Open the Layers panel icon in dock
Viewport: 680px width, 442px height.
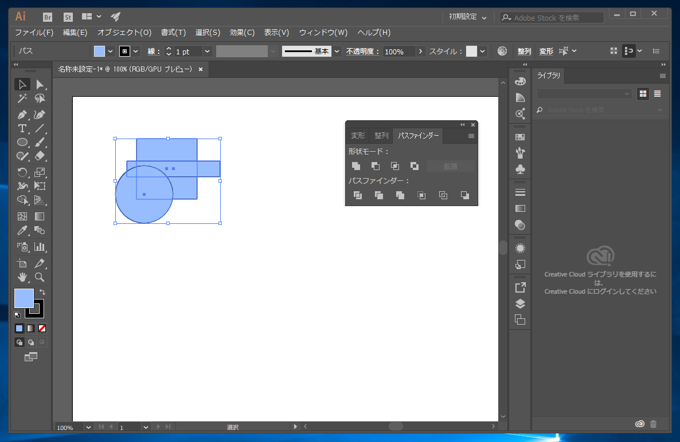click(x=520, y=304)
